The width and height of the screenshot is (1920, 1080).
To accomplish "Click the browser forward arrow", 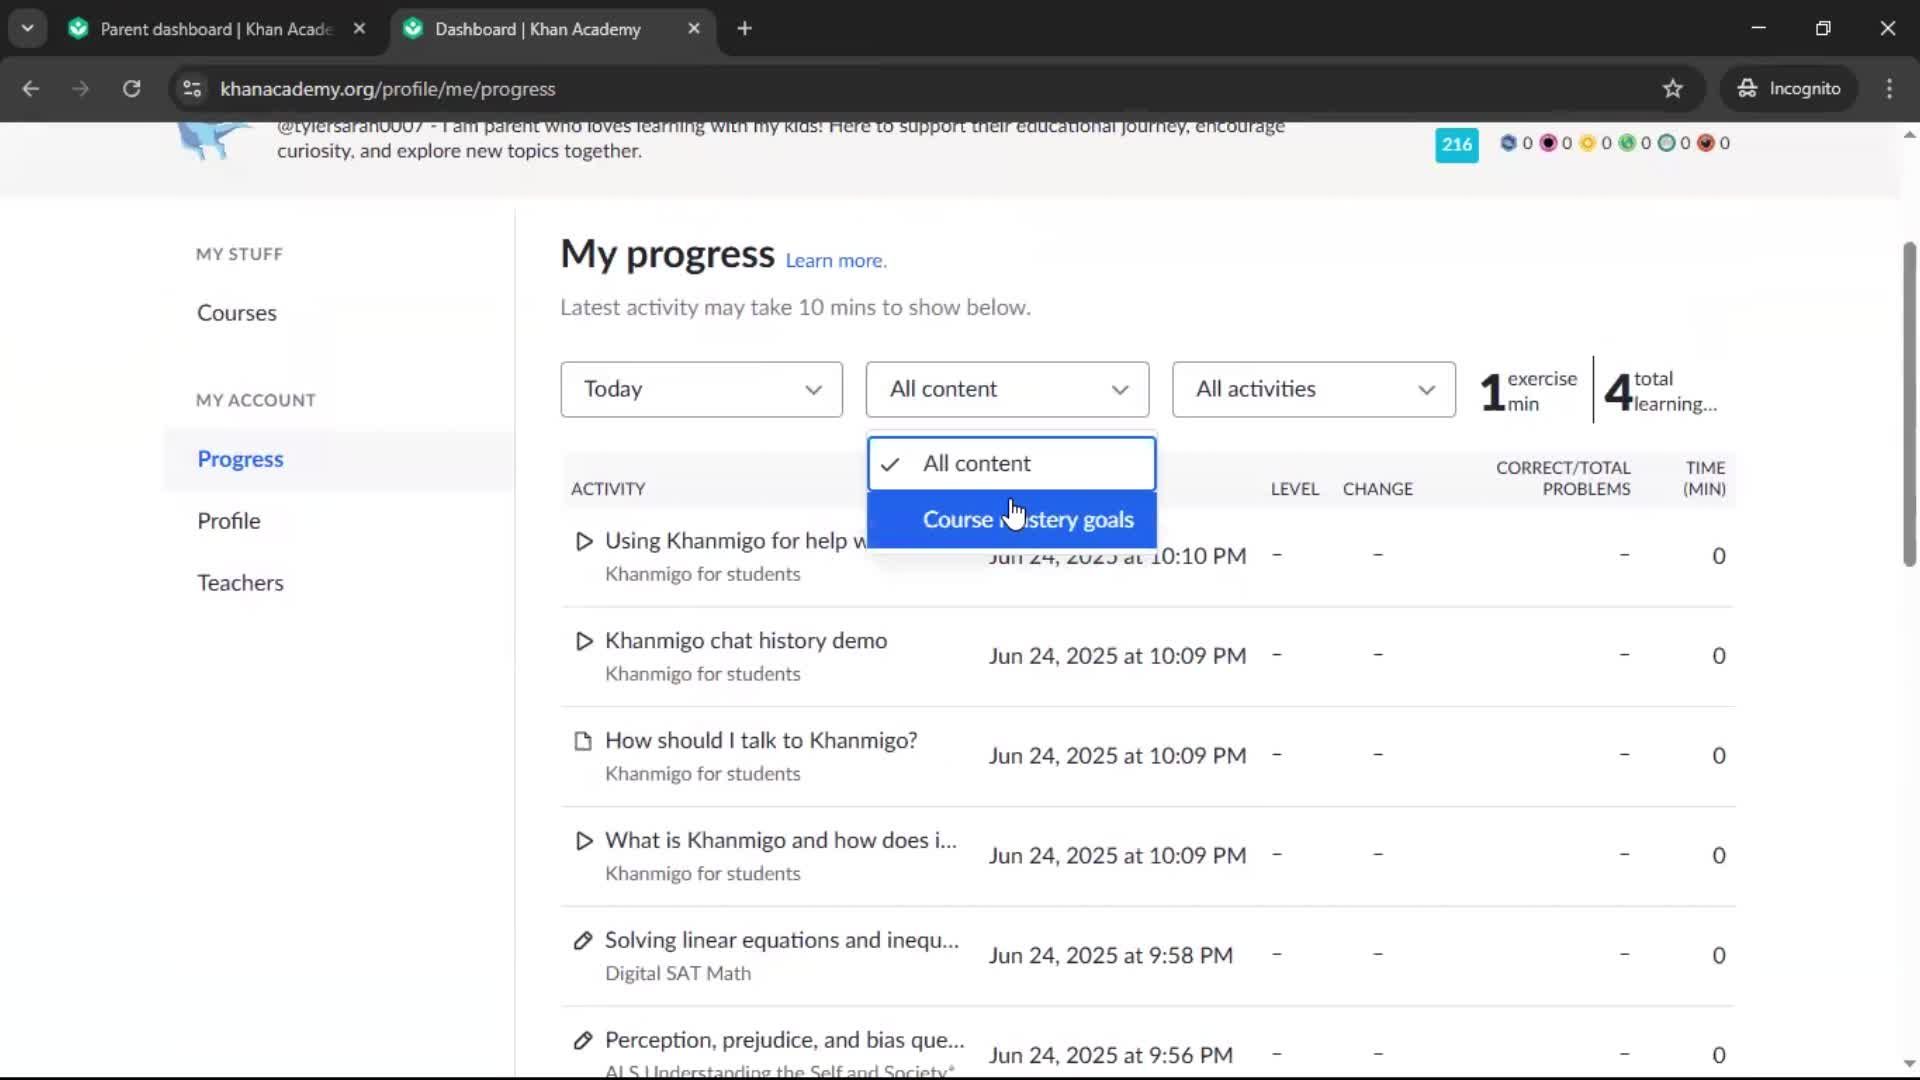I will (80, 88).
